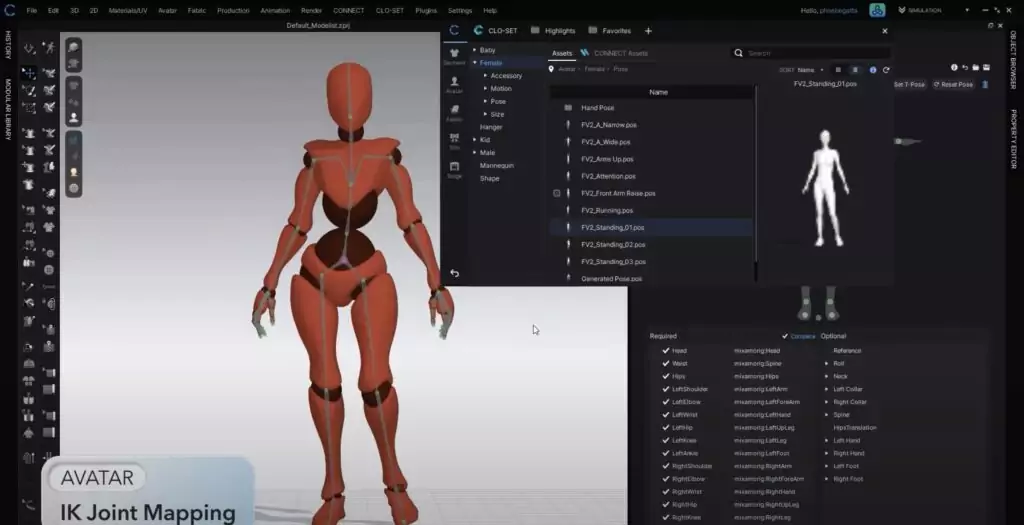Select the highlighted Select/Move tool in left toolbar
Image resolution: width=1024 pixels, height=525 pixels.
(x=29, y=73)
